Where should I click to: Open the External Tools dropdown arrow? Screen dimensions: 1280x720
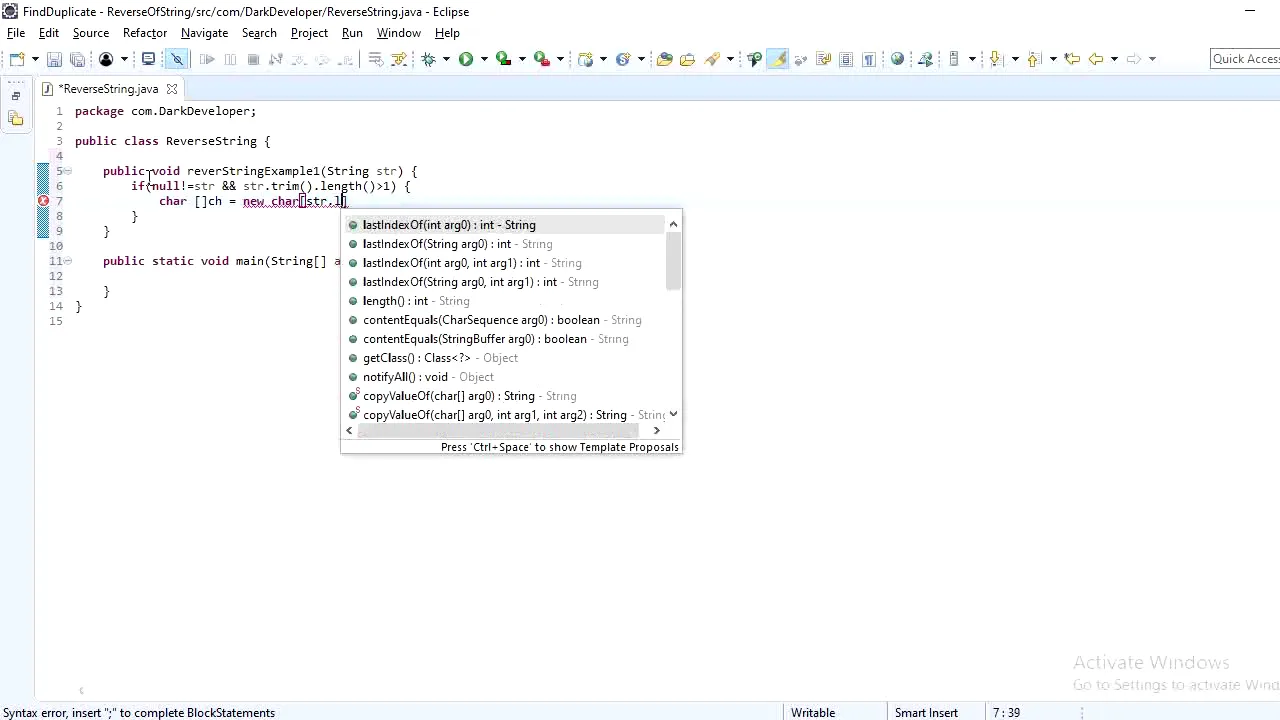point(560,59)
